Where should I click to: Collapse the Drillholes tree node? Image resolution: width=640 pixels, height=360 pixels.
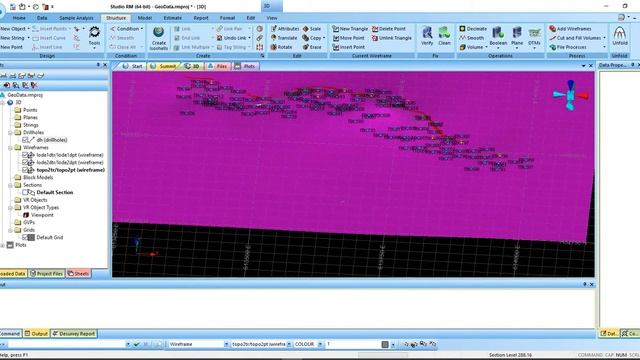pos(10,133)
